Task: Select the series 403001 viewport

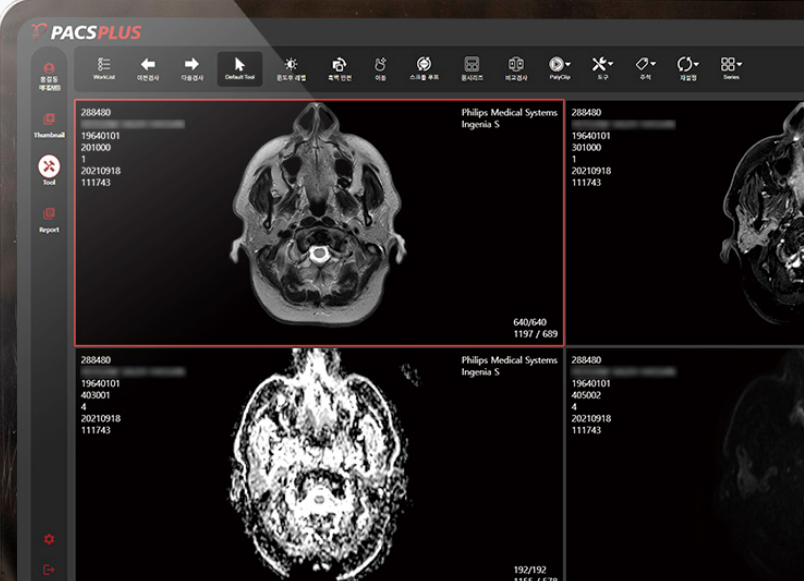Action: tap(319, 465)
